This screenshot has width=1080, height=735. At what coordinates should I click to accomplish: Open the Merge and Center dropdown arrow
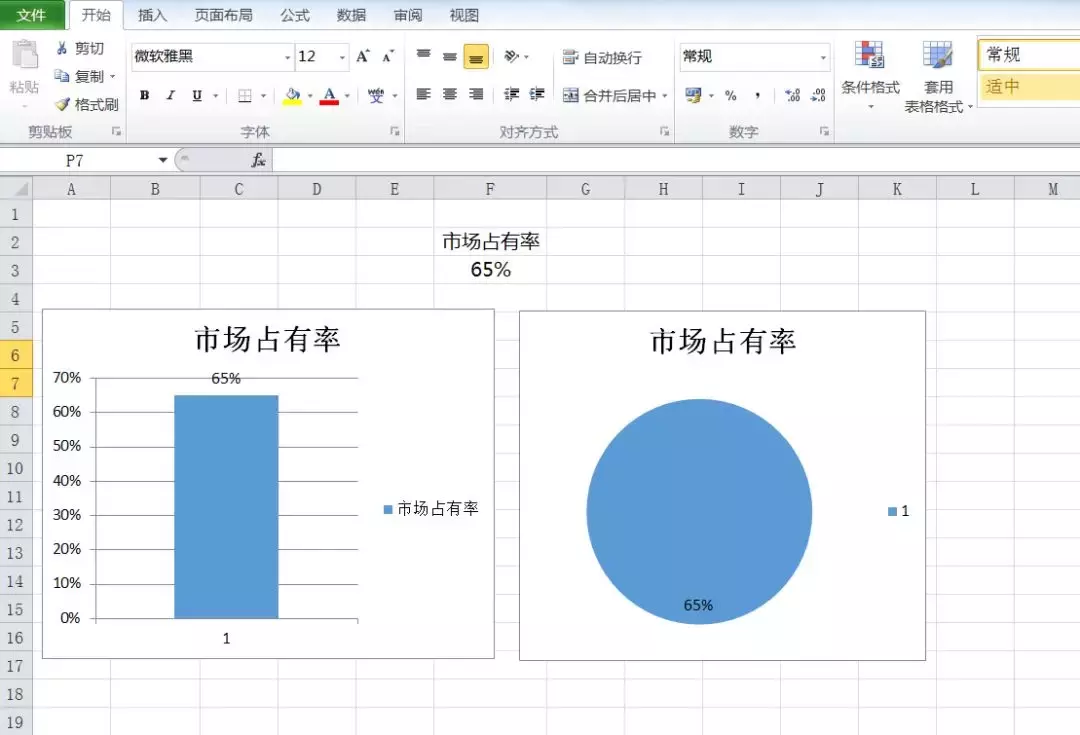click(665, 95)
